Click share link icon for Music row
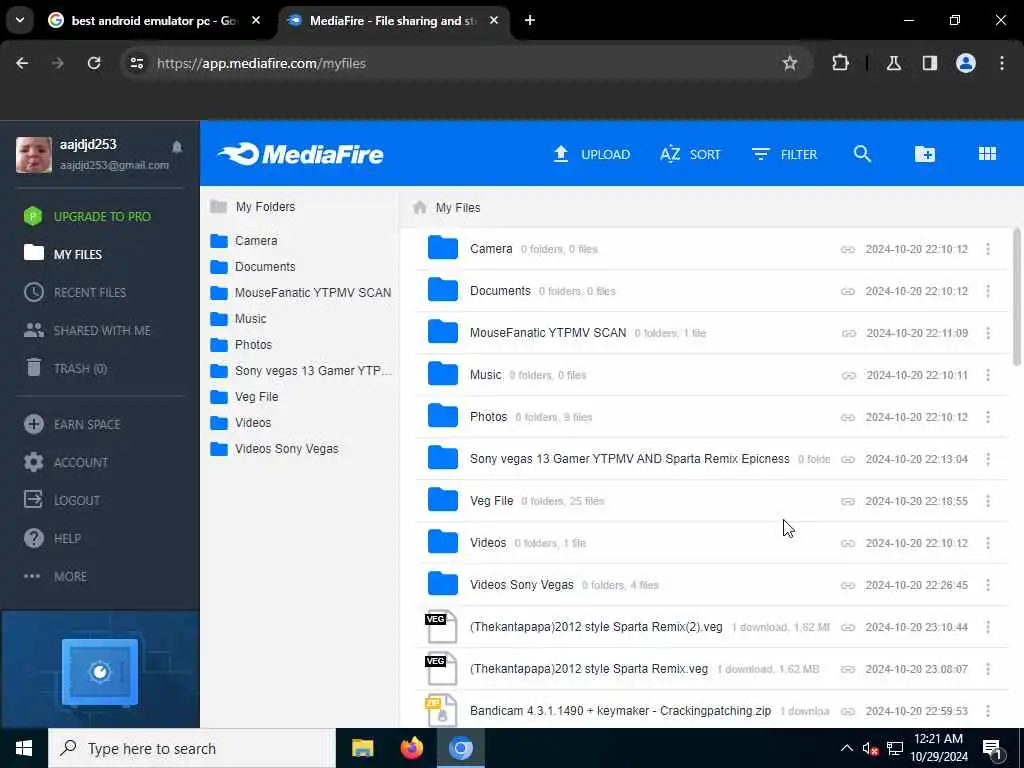The width and height of the screenshot is (1024, 768). (848, 376)
